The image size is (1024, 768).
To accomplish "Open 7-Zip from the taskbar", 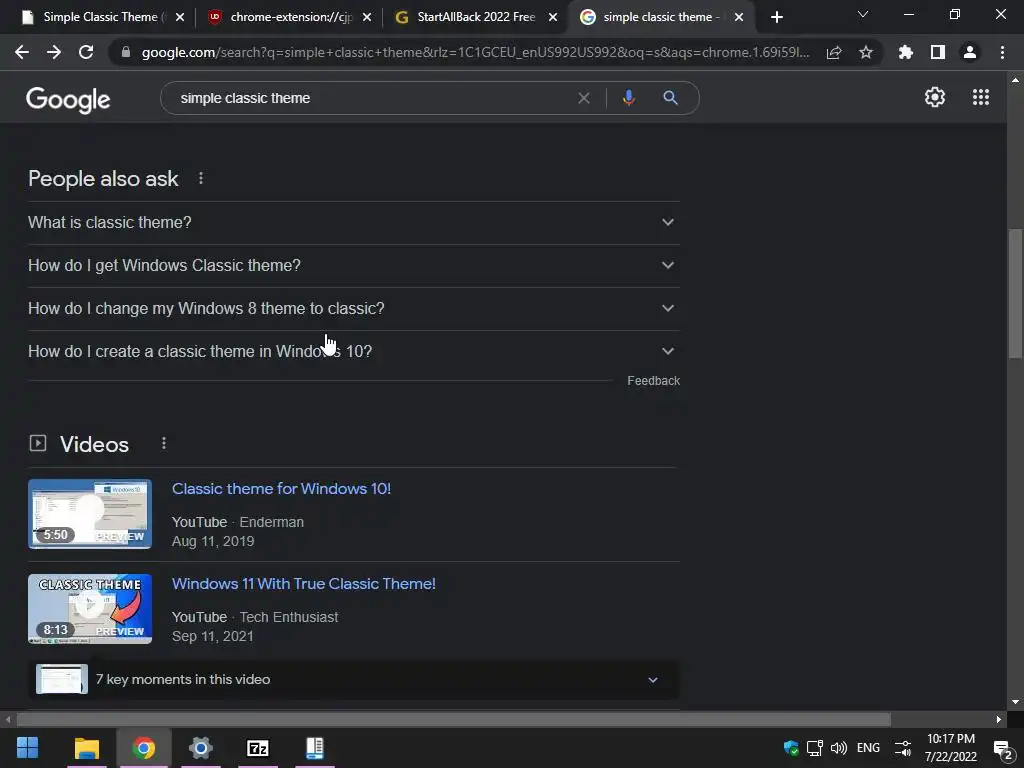I will pyautogui.click(x=258, y=748).
